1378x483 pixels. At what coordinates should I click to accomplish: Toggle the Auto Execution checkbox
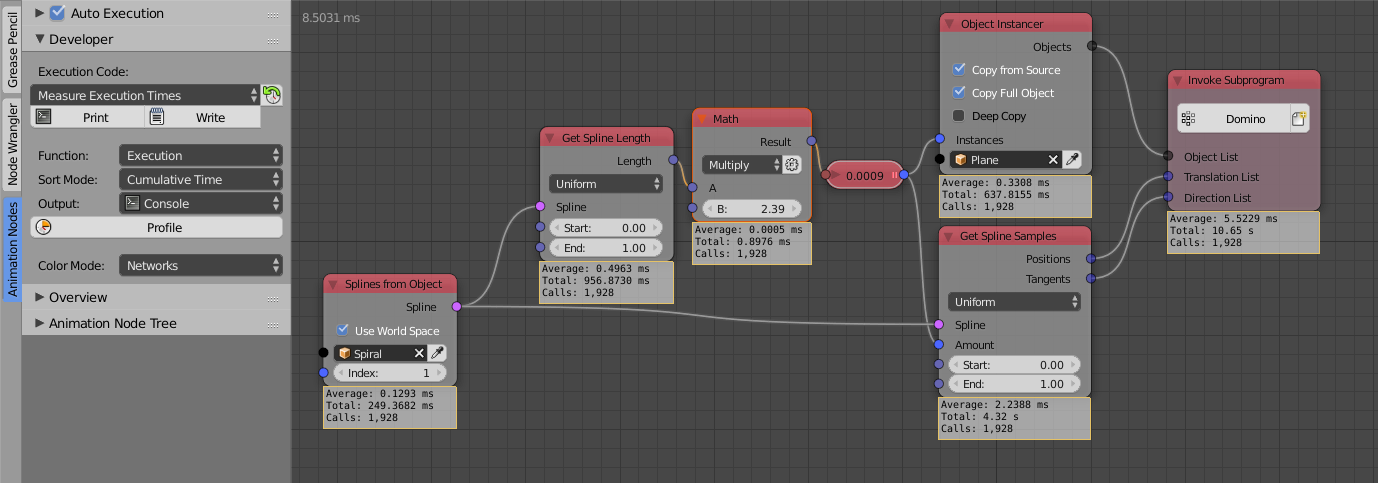pyautogui.click(x=57, y=13)
